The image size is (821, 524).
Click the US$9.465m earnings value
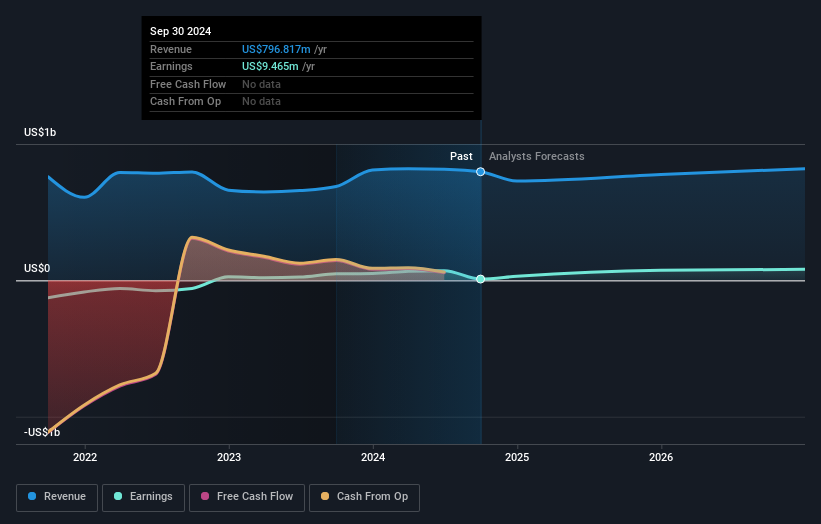click(270, 66)
